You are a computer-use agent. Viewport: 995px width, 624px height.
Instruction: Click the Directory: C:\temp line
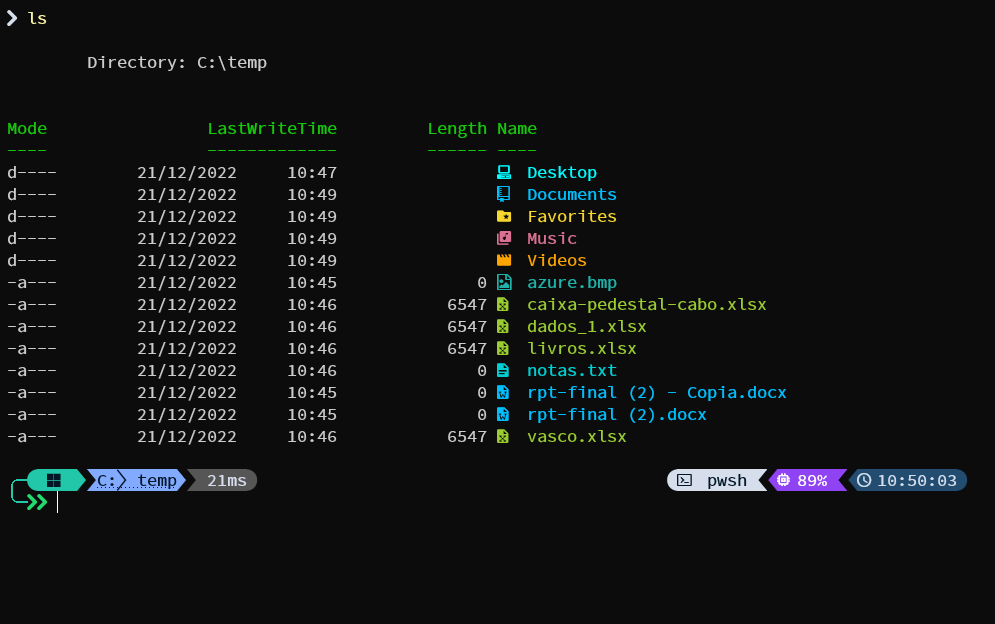tap(177, 62)
